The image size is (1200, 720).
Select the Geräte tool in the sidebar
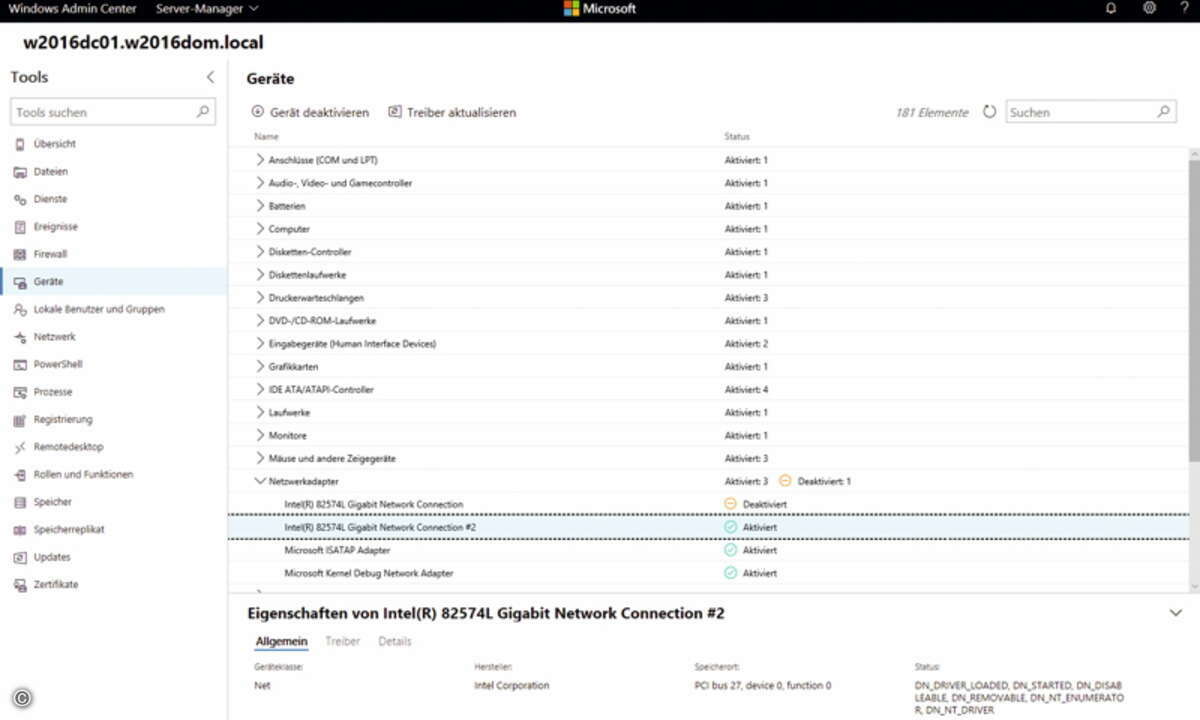(x=114, y=282)
